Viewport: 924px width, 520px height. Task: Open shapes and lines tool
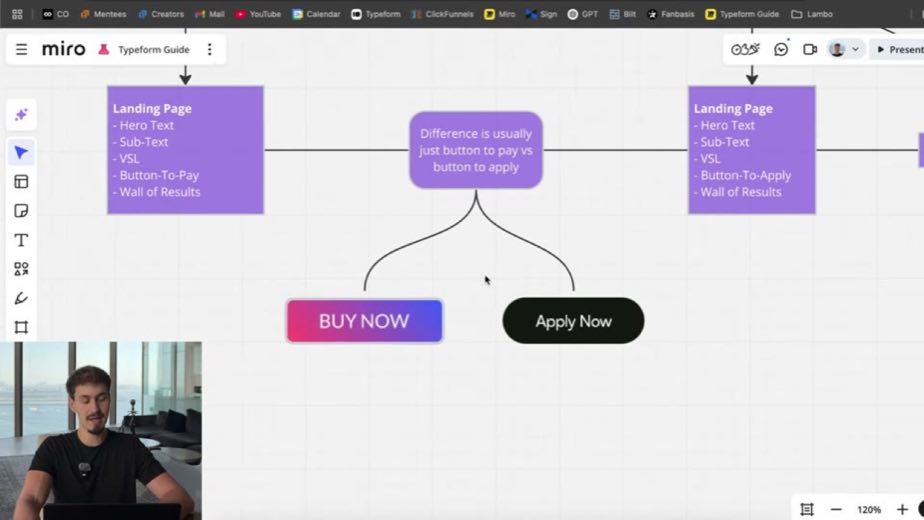21,269
